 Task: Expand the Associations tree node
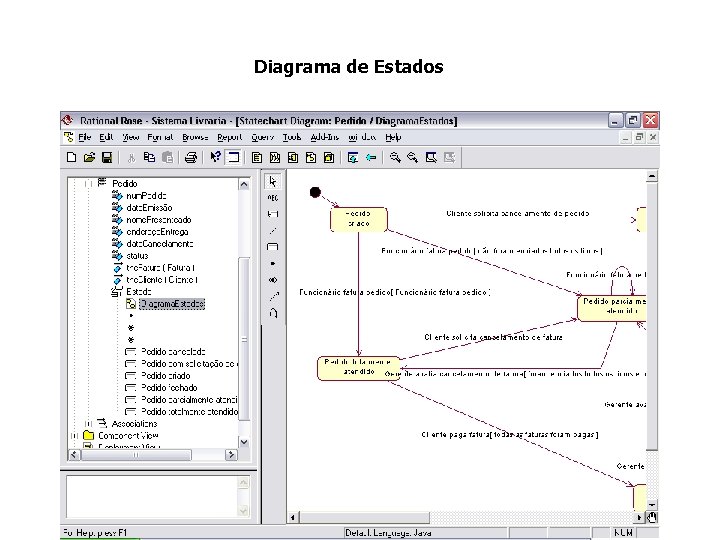[88, 424]
